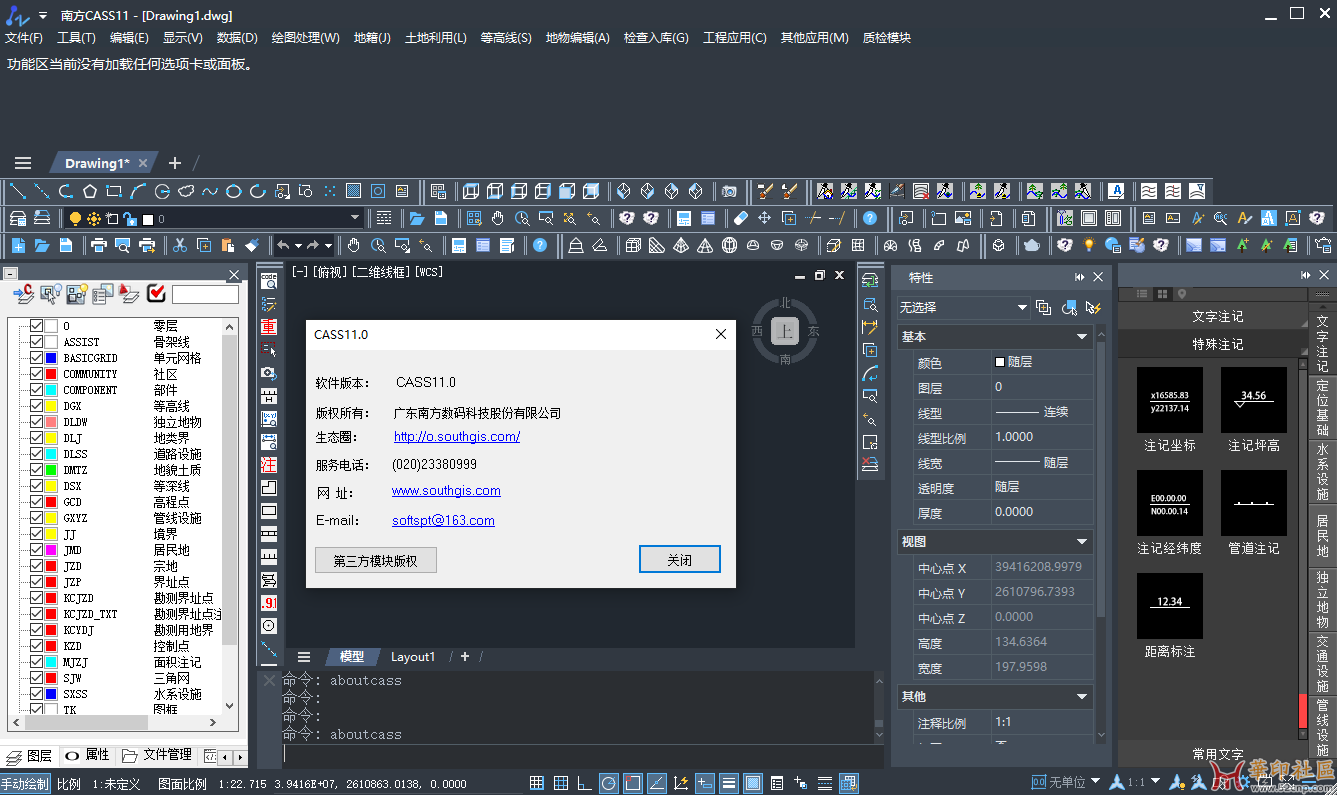Viewport: 1337px width, 795px height.
Task: Add a new drawing tab with plus button
Action: 175,163
